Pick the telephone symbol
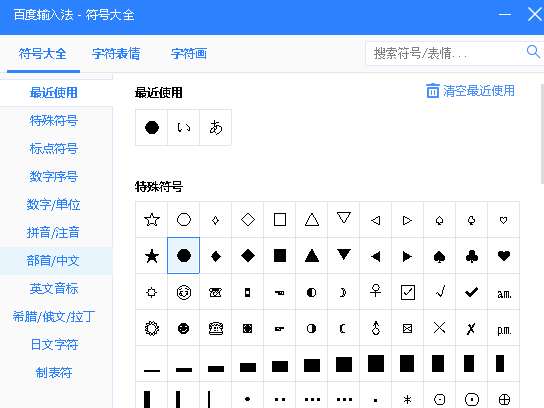This screenshot has height=408, width=544. pos(215,328)
